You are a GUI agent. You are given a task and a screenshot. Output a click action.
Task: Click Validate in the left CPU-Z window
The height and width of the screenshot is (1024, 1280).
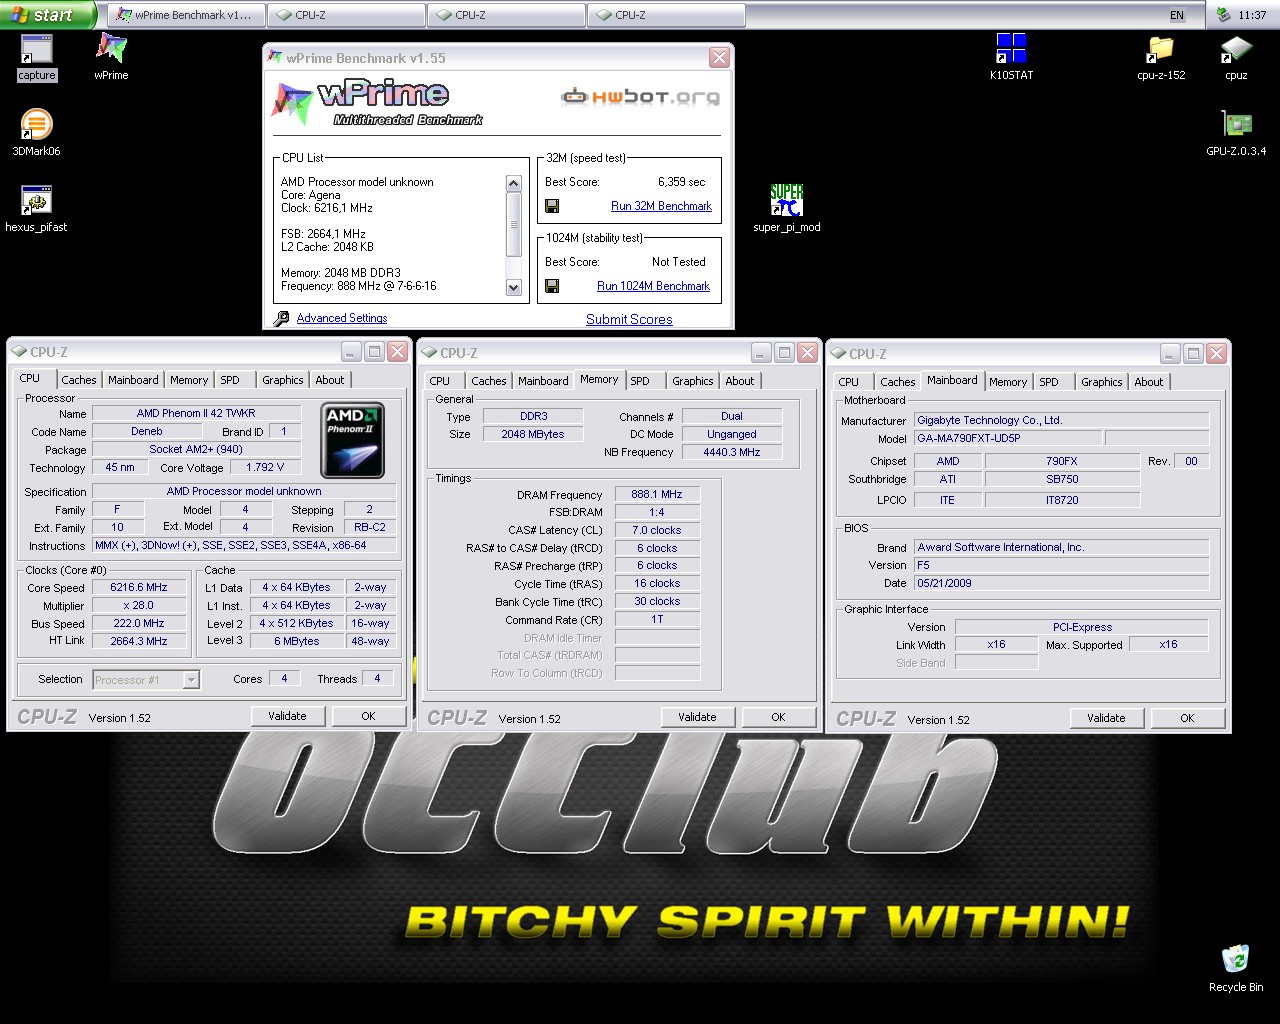pyautogui.click(x=287, y=716)
